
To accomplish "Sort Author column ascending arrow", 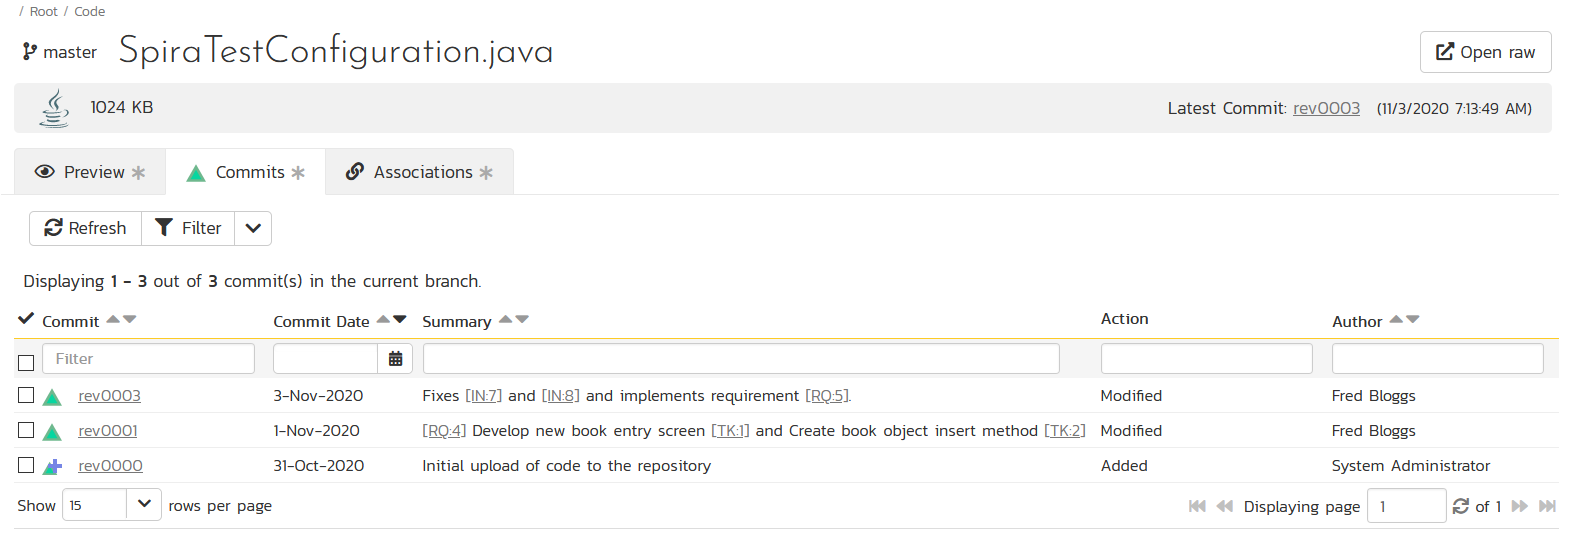I will 1396,320.
